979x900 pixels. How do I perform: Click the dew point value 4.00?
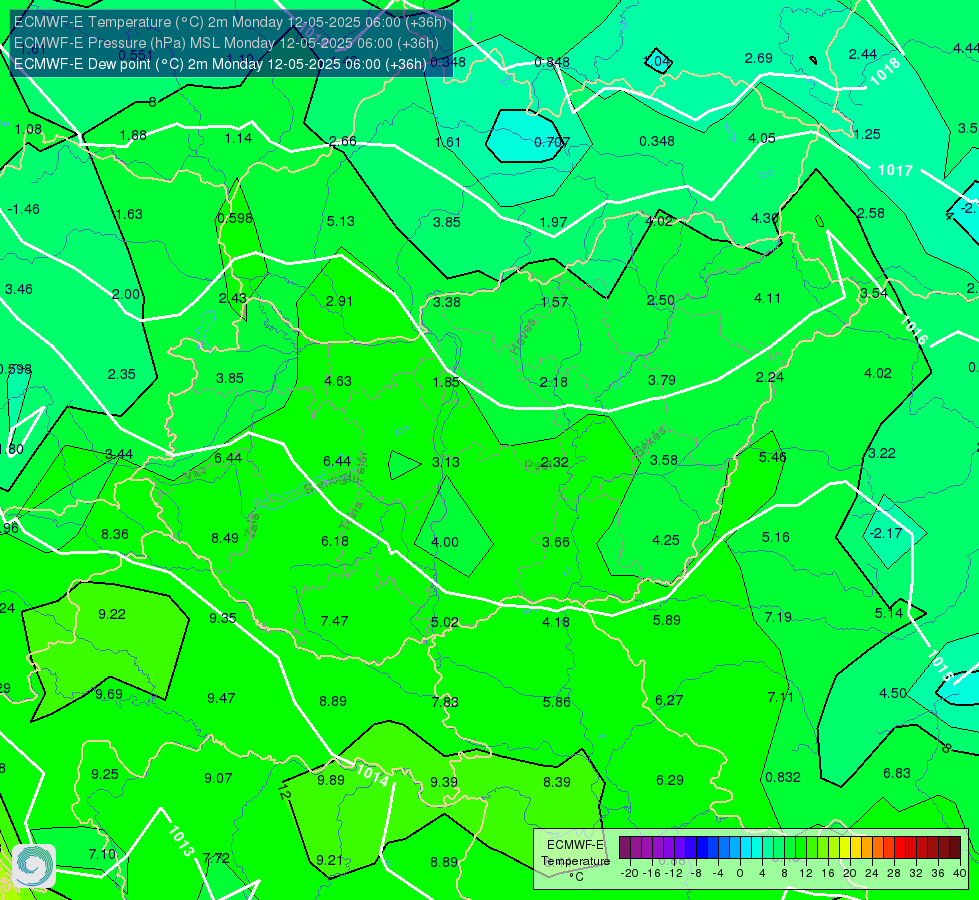click(x=445, y=542)
